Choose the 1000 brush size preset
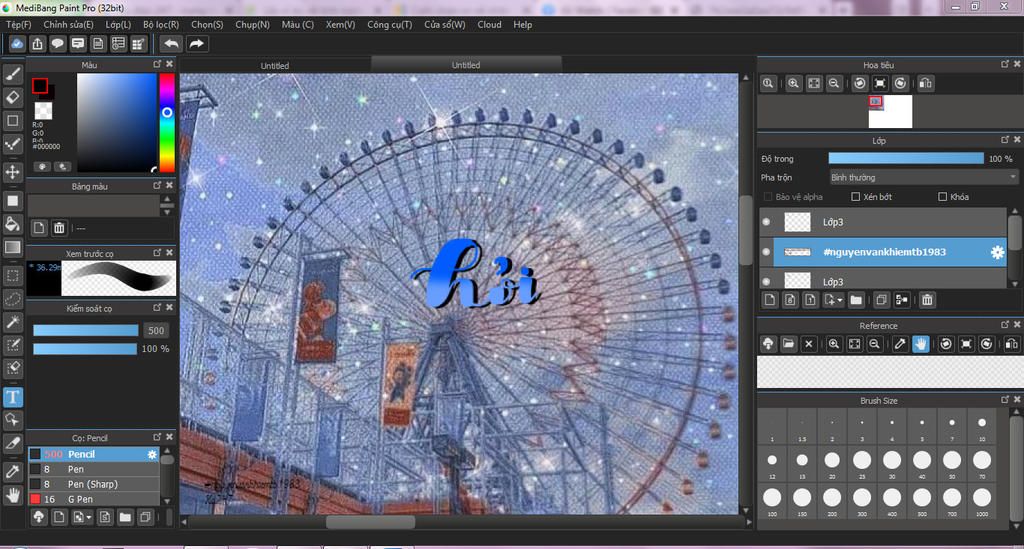This screenshot has width=1024, height=549. pos(982,500)
